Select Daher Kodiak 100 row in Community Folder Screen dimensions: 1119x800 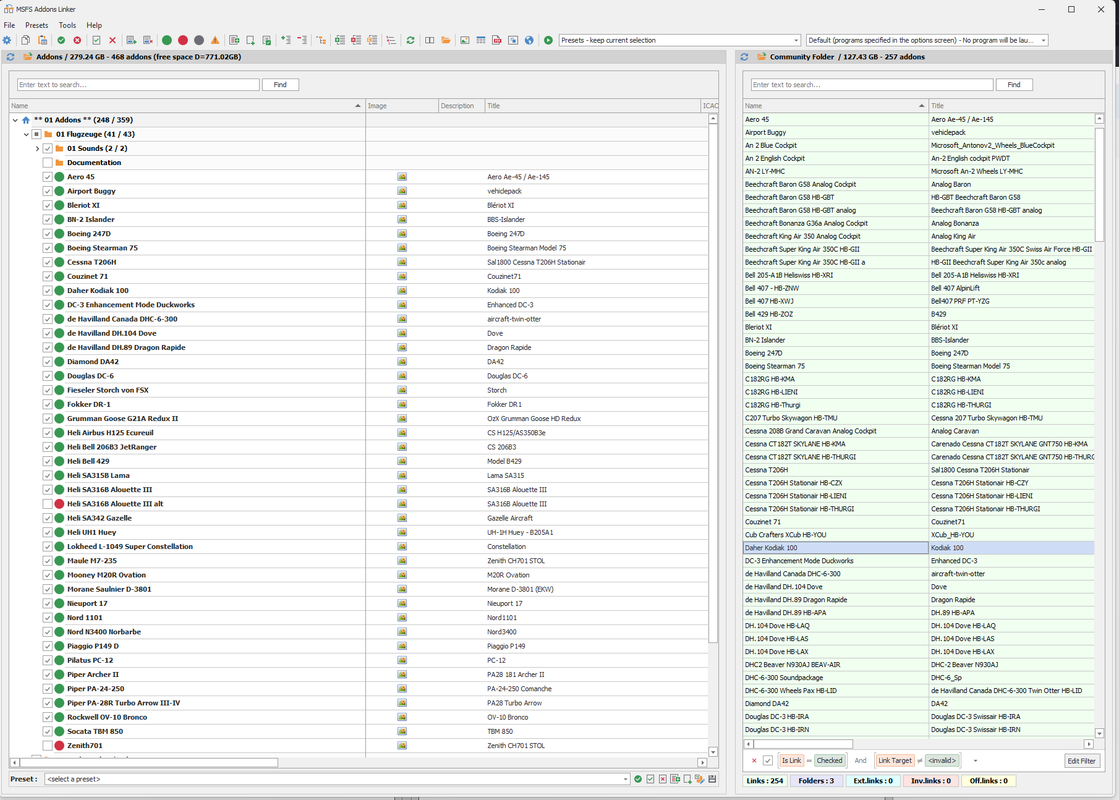(918, 548)
